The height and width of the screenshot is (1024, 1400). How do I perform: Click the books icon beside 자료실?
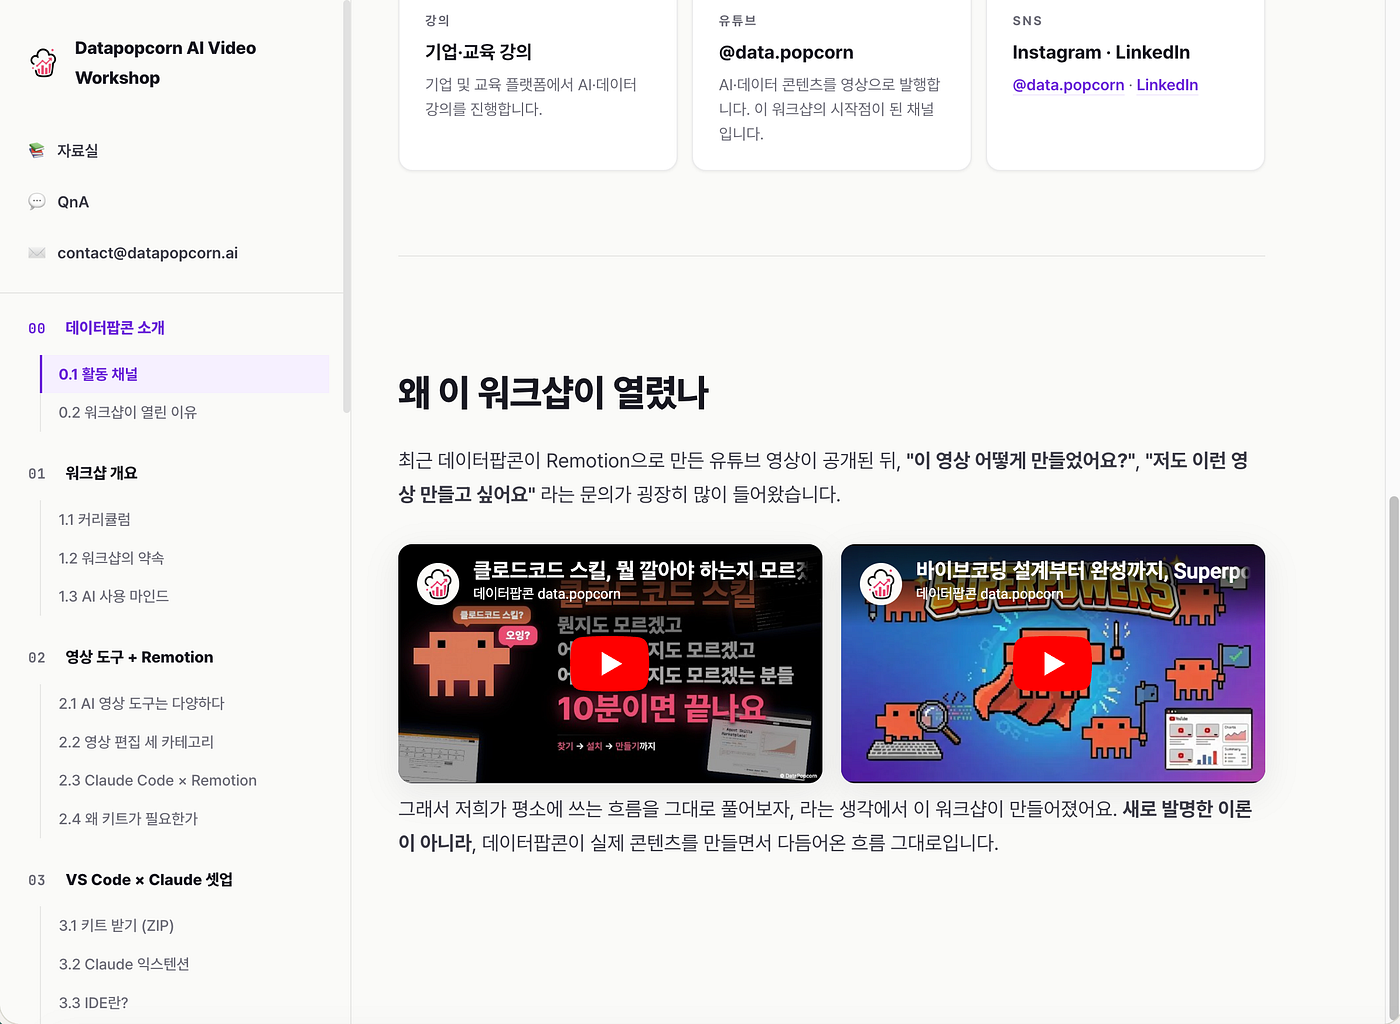click(x=37, y=151)
